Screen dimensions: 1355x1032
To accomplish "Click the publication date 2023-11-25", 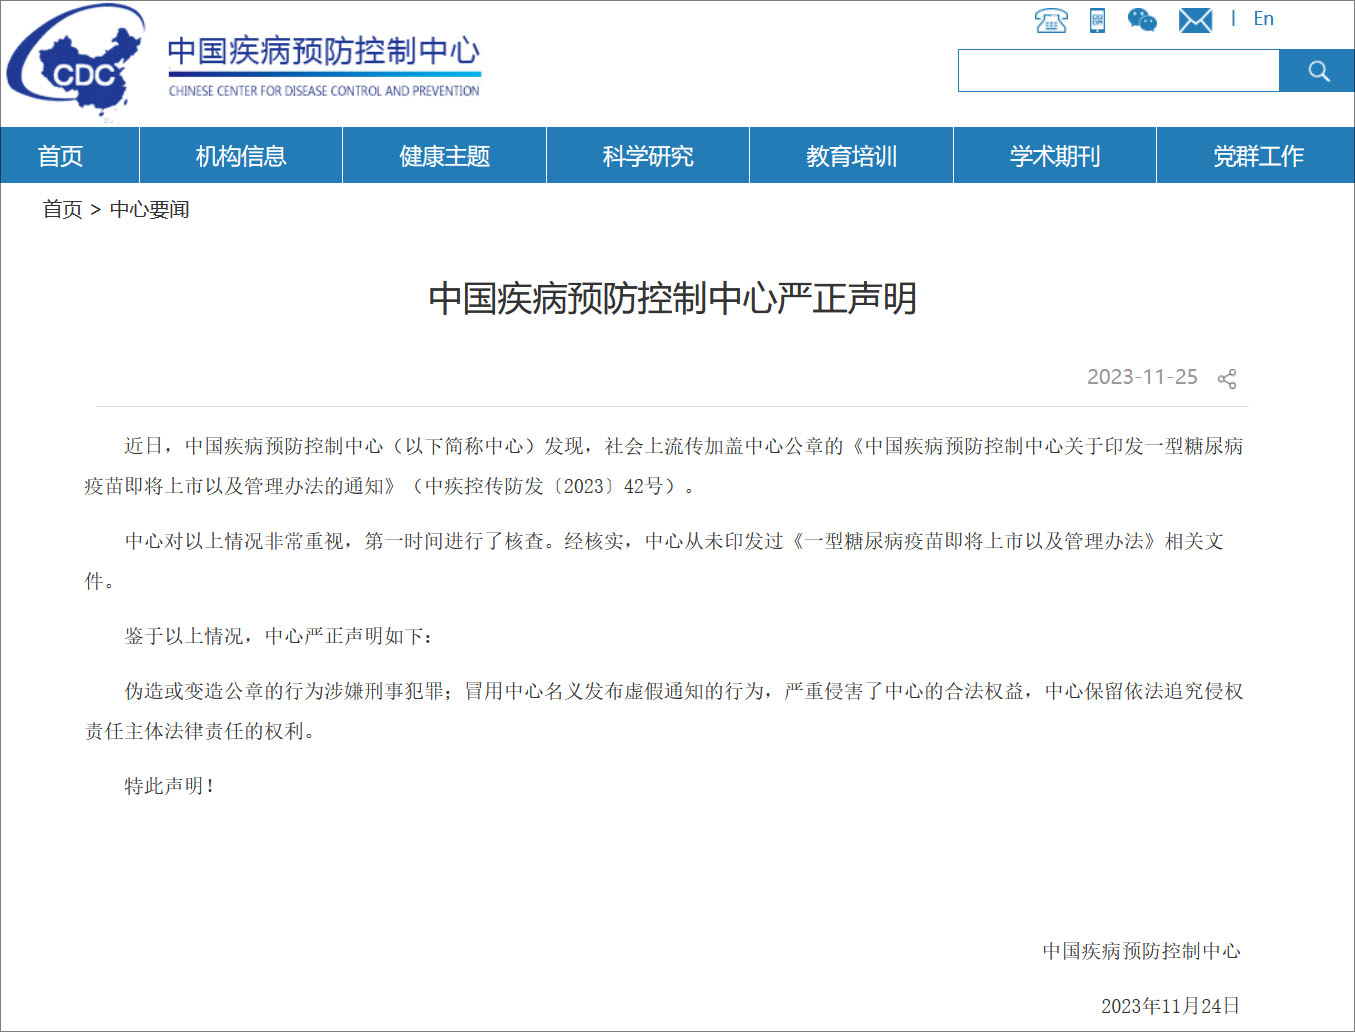I will click(x=1142, y=377).
